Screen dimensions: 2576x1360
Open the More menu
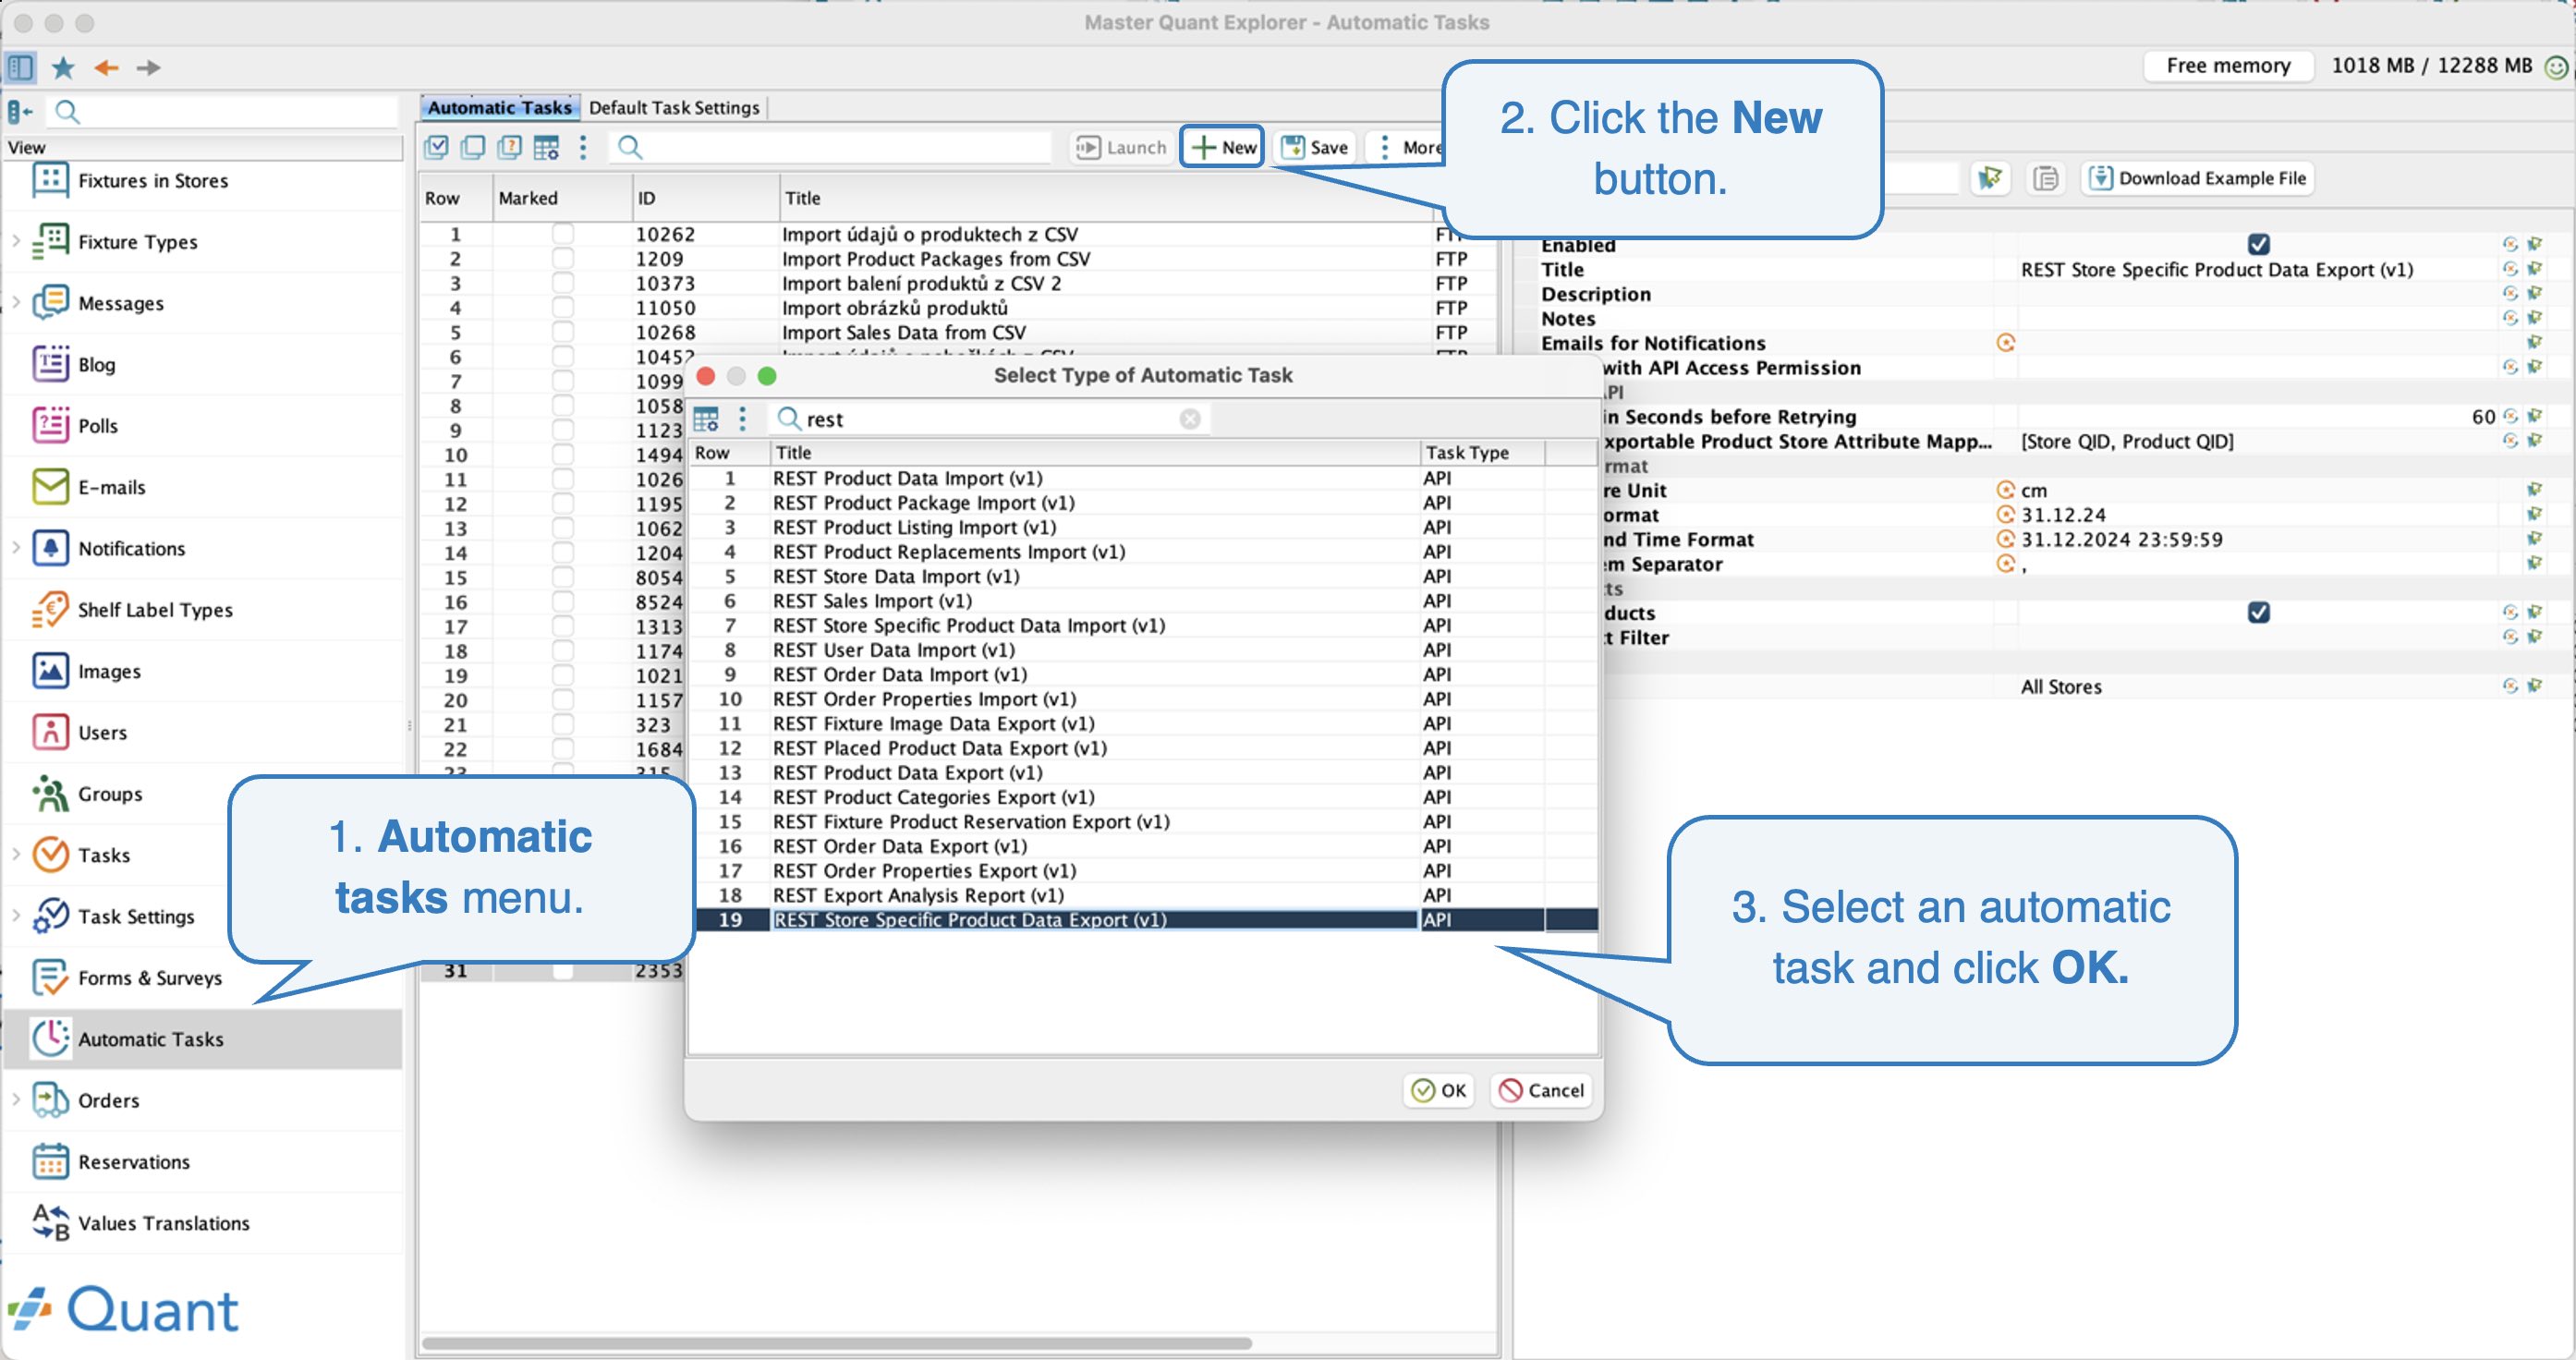click(x=1408, y=148)
